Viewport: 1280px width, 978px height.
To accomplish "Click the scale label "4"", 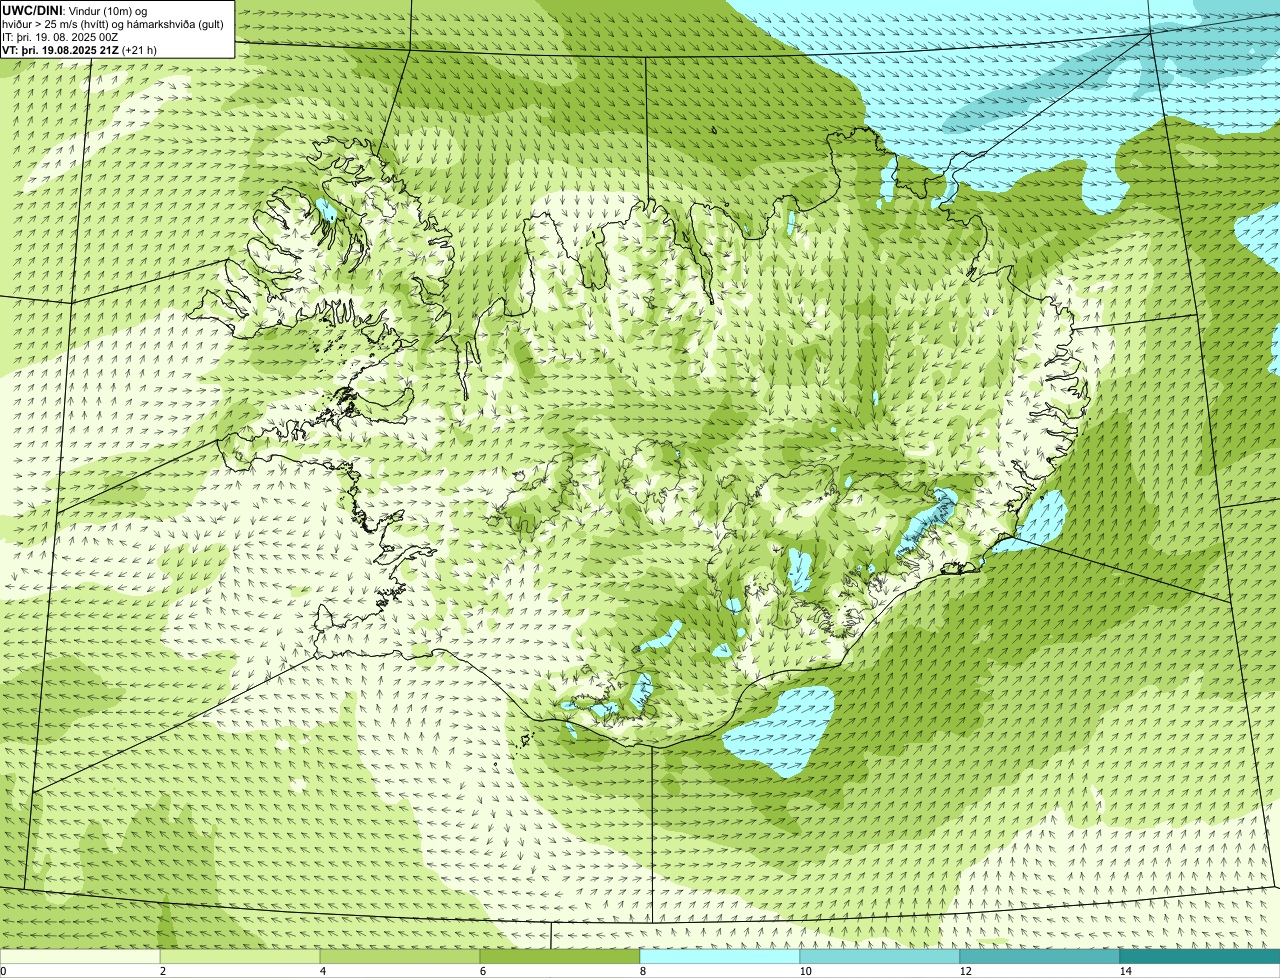I will (322, 971).
